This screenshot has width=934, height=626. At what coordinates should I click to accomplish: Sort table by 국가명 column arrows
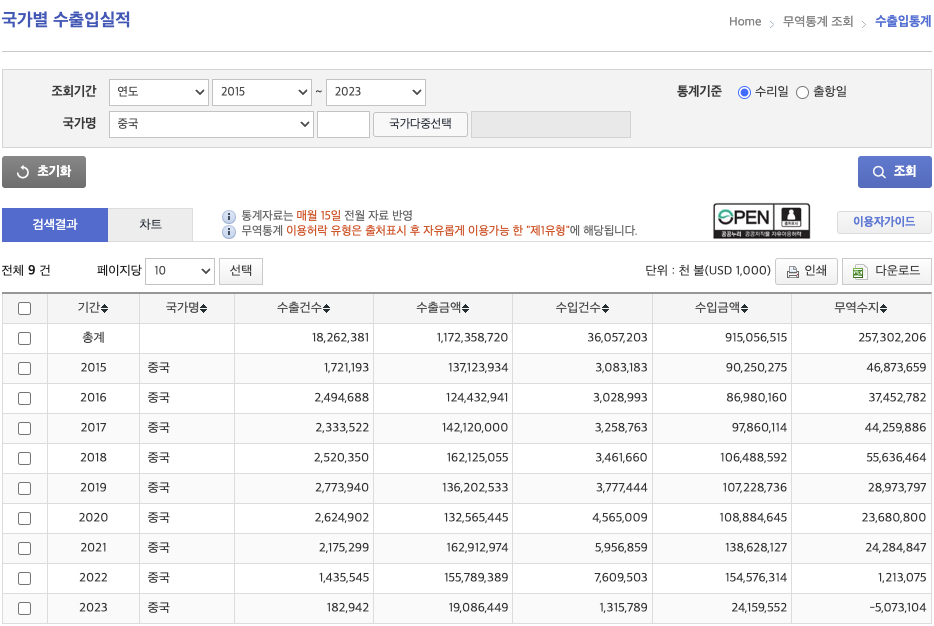(x=203, y=309)
